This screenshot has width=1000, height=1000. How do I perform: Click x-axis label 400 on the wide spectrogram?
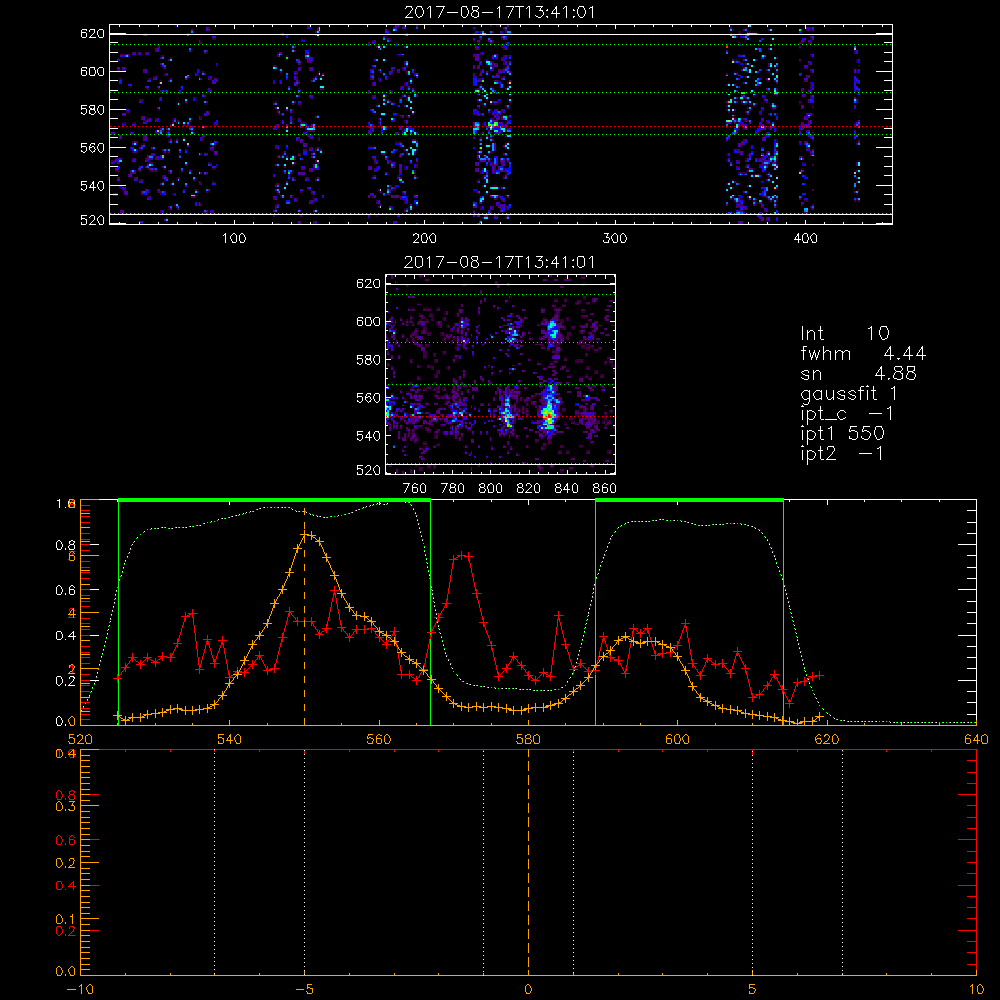pyautogui.click(x=805, y=239)
